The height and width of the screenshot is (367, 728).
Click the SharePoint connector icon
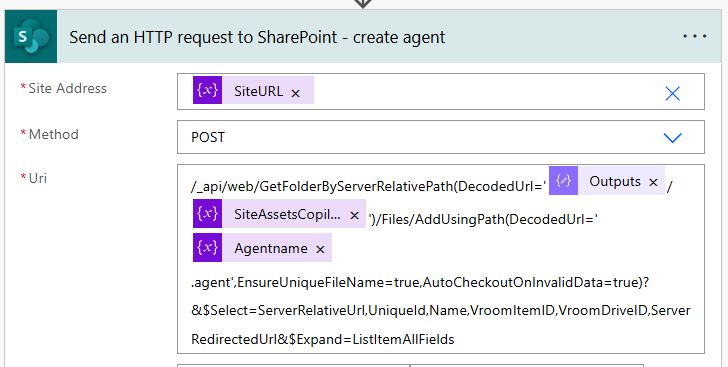(31, 37)
